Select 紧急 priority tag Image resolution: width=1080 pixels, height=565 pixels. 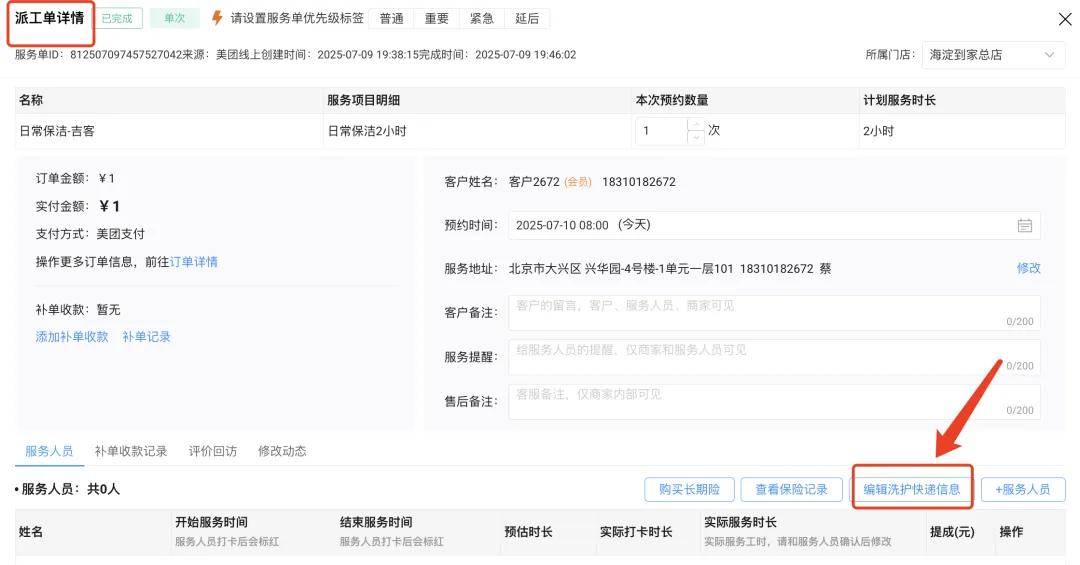click(x=481, y=19)
